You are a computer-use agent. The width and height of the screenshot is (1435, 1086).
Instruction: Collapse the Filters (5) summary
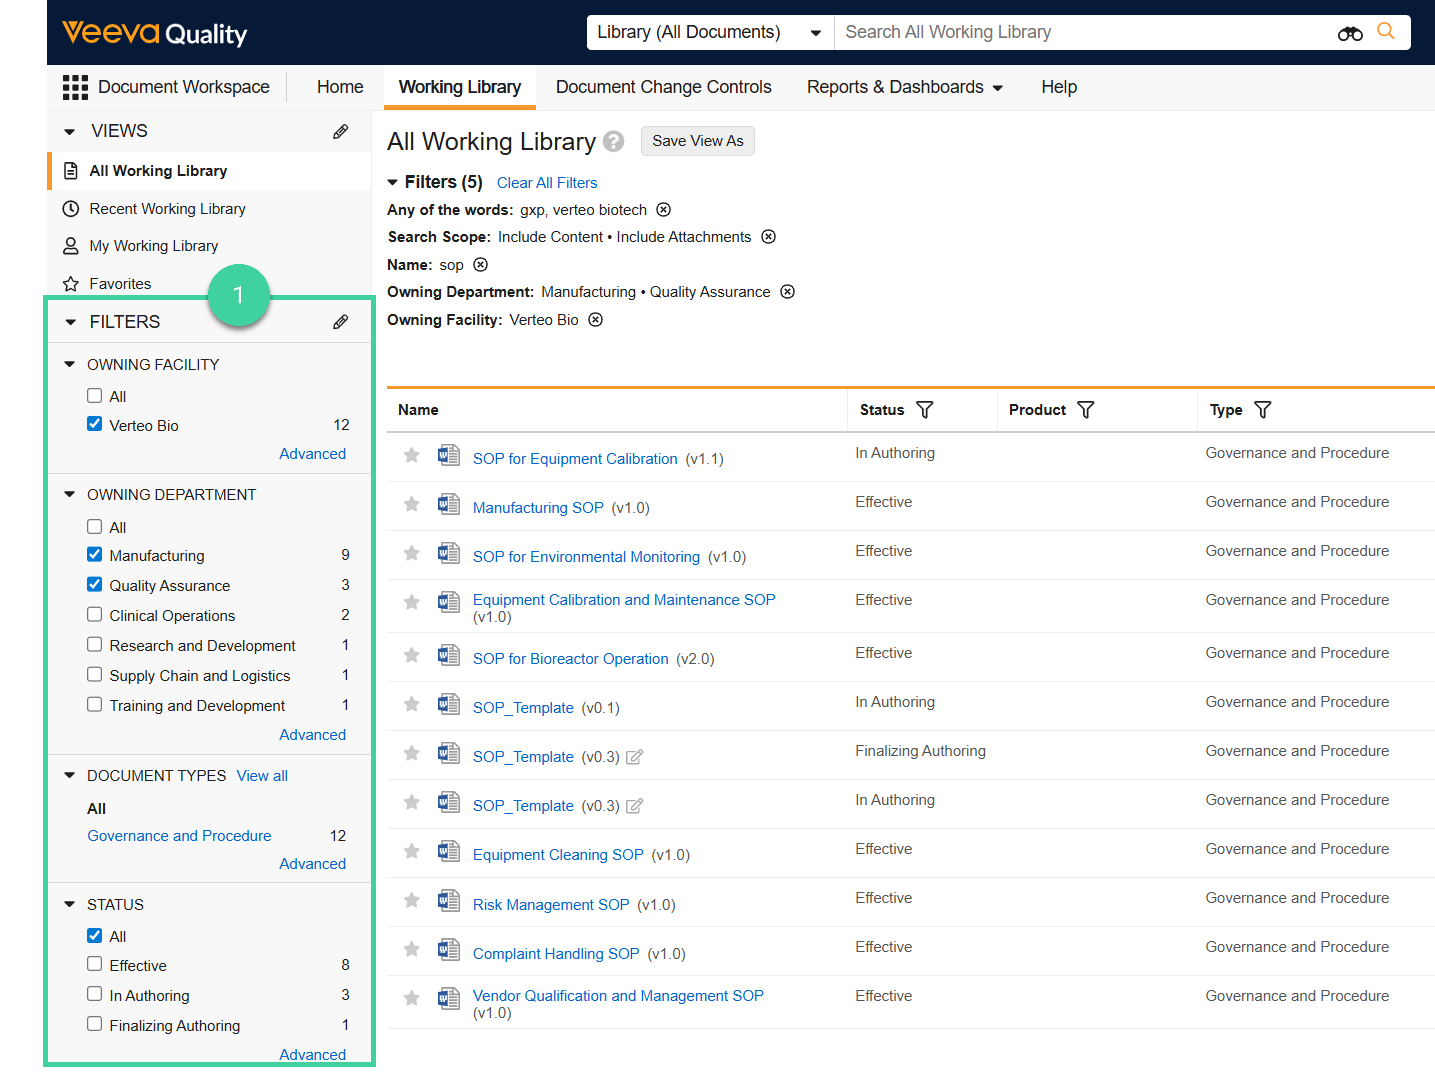[393, 183]
